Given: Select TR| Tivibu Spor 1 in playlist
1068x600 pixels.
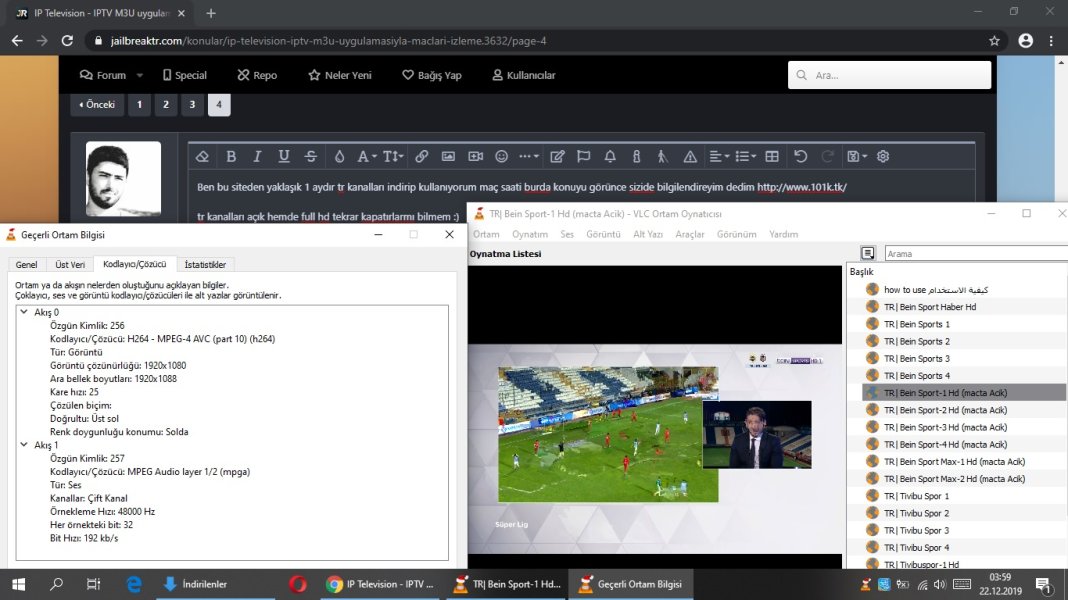Looking at the screenshot, I should [x=917, y=496].
